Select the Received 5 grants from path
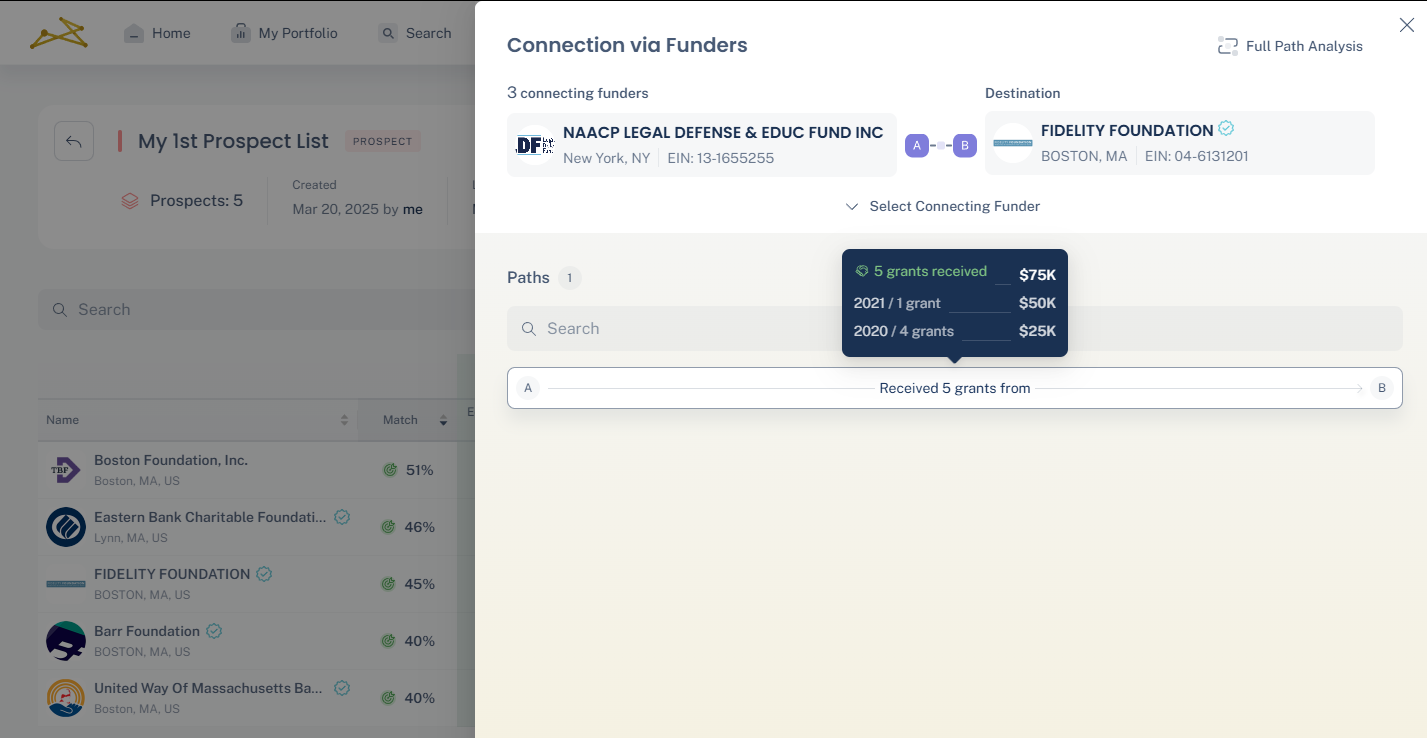1427x738 pixels. click(955, 388)
